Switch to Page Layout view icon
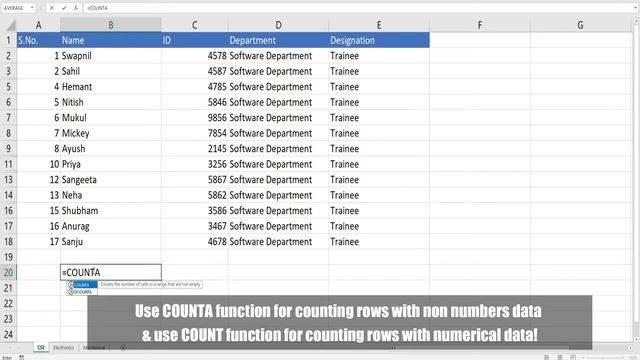The height and width of the screenshot is (360, 640). pyautogui.click(x=560, y=357)
